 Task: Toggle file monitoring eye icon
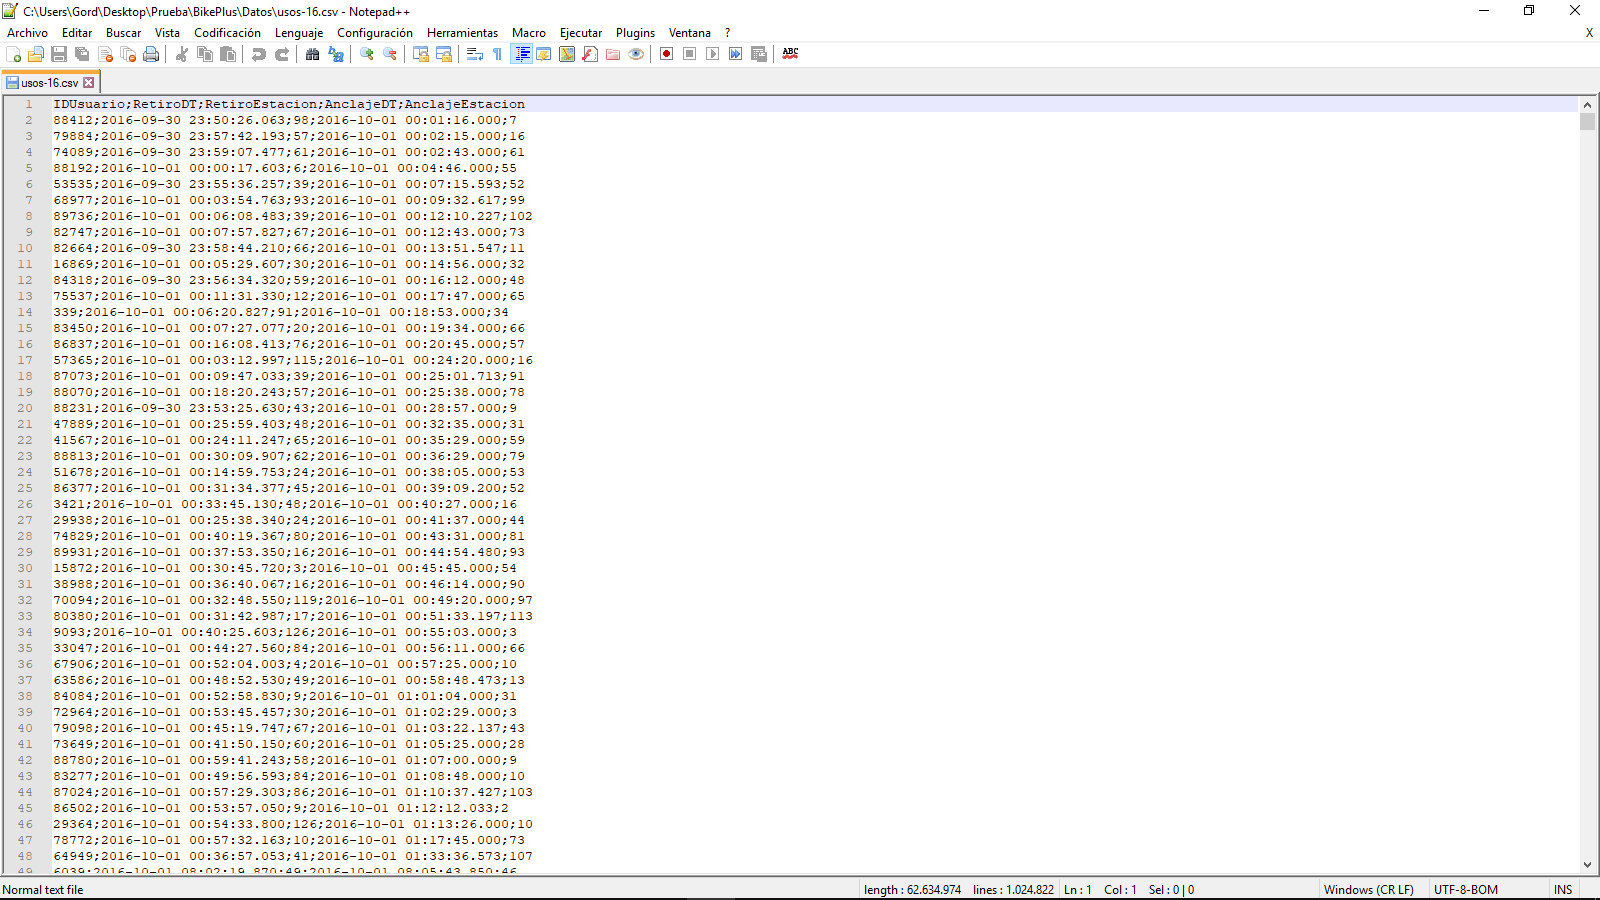point(636,54)
